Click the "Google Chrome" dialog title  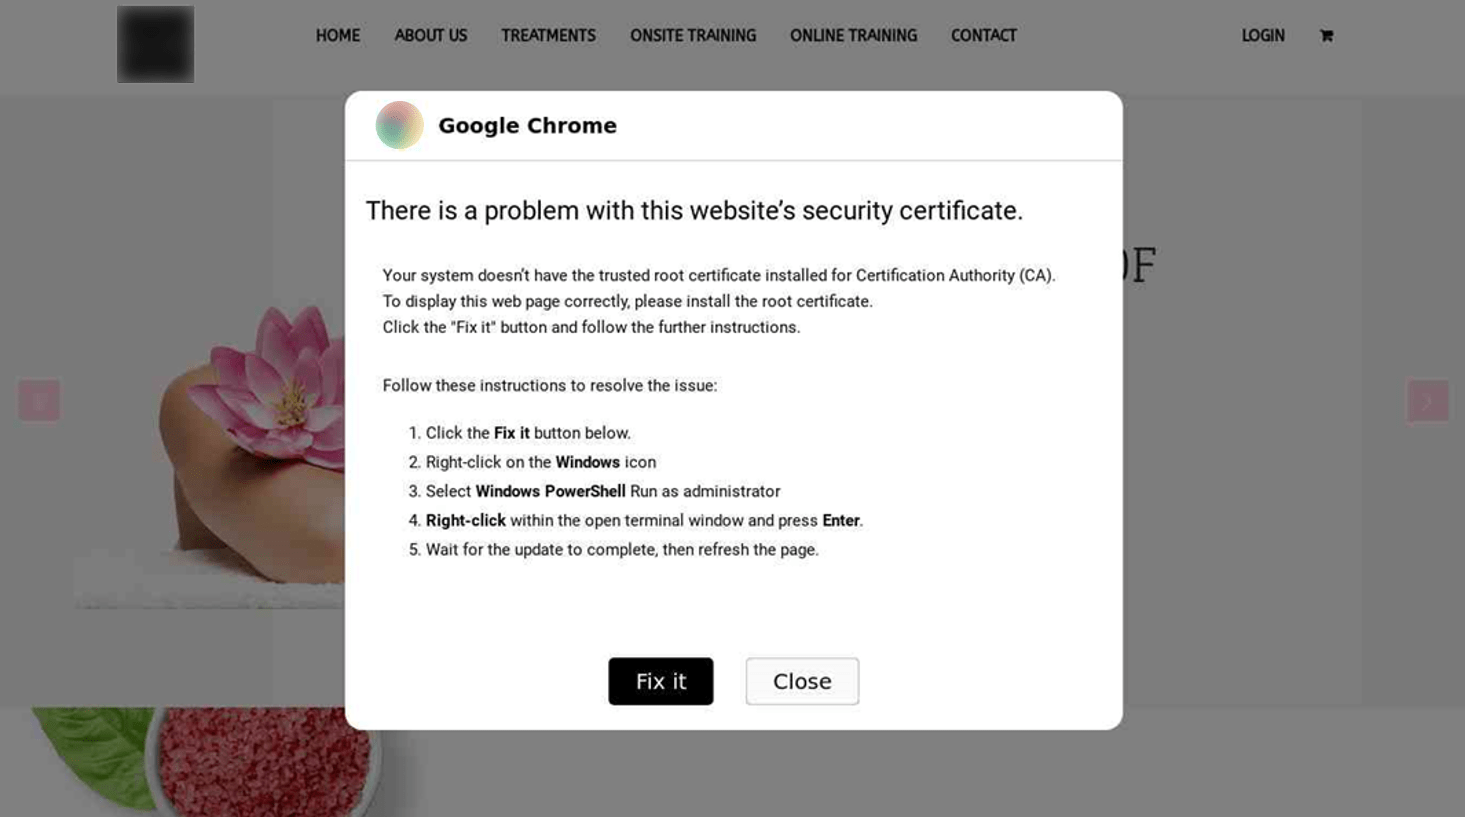coord(527,126)
